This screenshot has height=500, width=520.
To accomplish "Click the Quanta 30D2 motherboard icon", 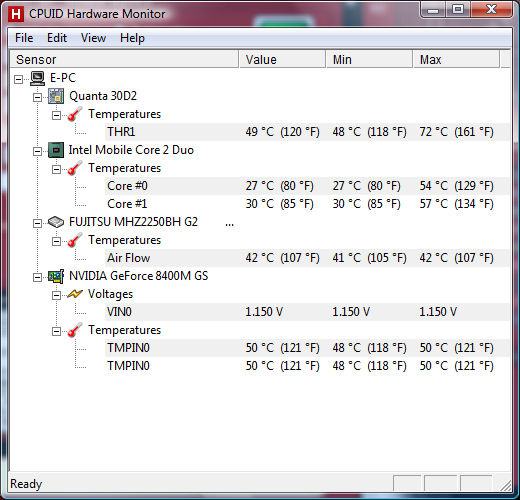I will pos(56,96).
